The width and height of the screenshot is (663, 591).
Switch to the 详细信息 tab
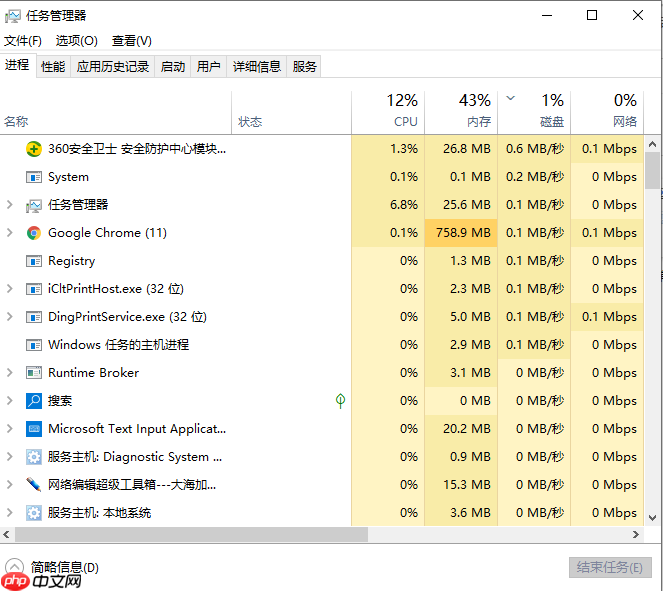(x=257, y=66)
